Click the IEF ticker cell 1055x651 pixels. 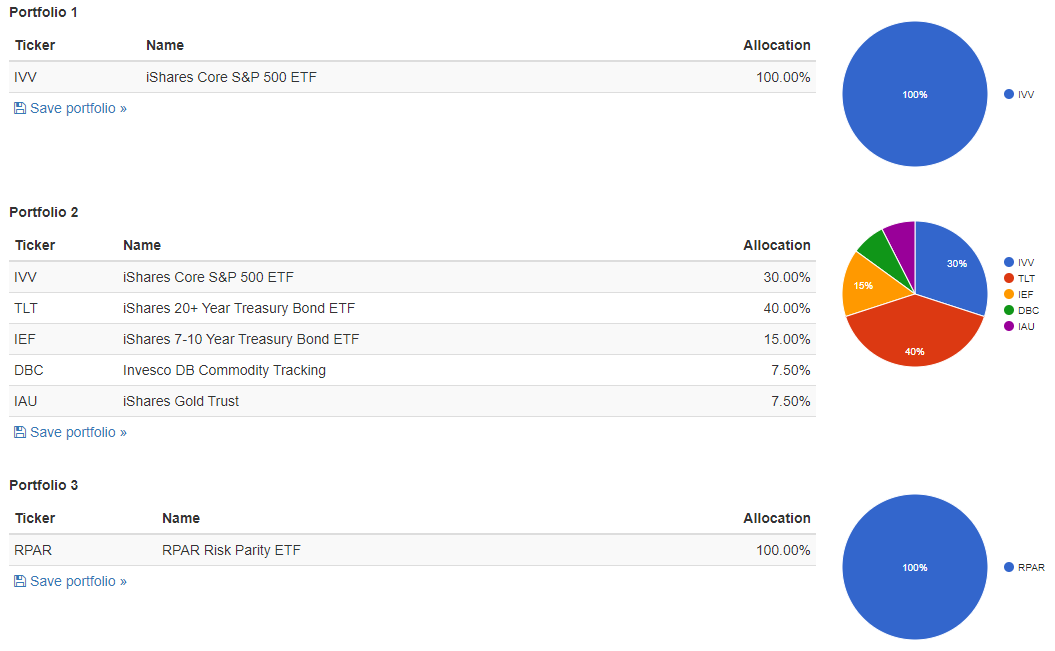pos(25,339)
